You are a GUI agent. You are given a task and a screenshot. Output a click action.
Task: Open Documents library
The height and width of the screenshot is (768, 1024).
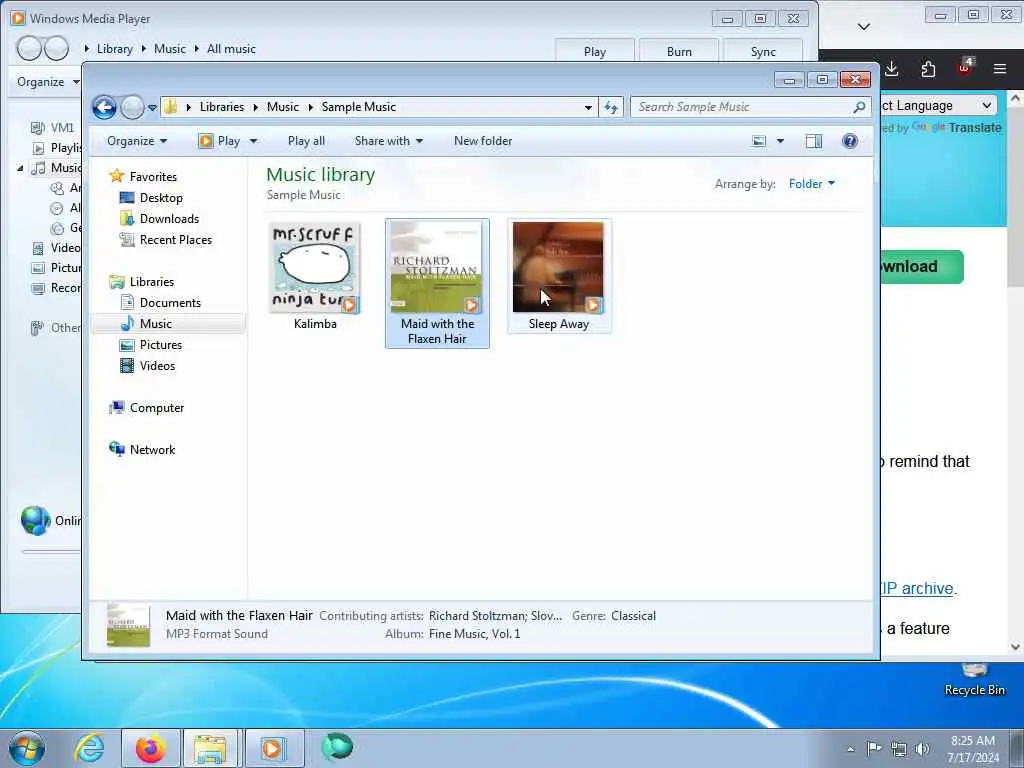click(170, 303)
